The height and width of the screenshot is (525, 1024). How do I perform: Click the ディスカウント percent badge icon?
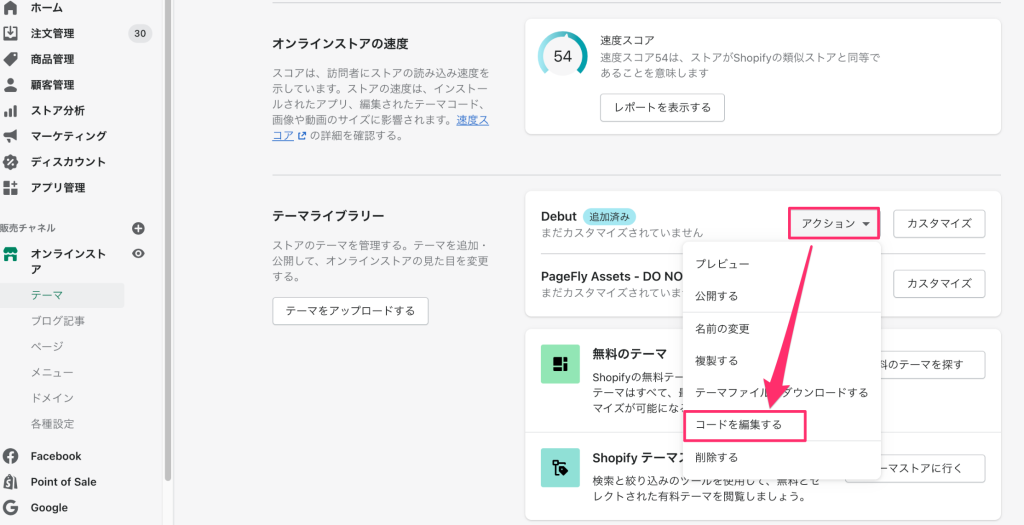click(x=10, y=162)
